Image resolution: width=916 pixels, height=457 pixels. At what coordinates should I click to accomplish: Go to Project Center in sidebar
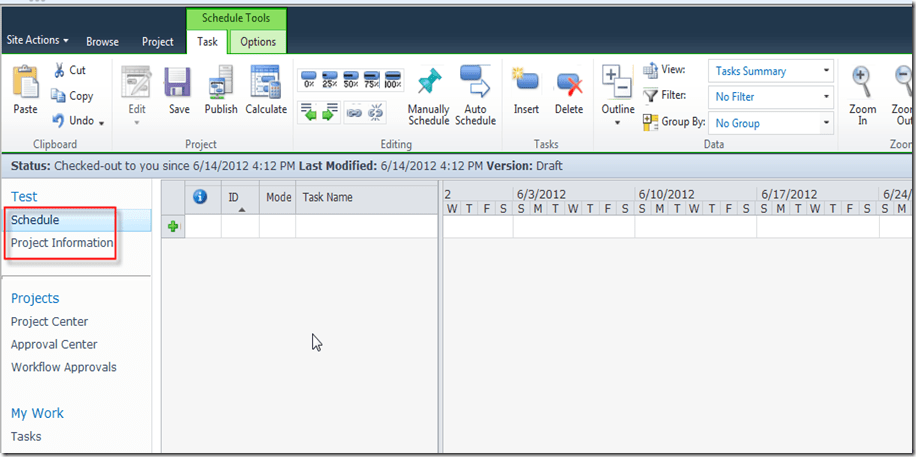coord(49,321)
